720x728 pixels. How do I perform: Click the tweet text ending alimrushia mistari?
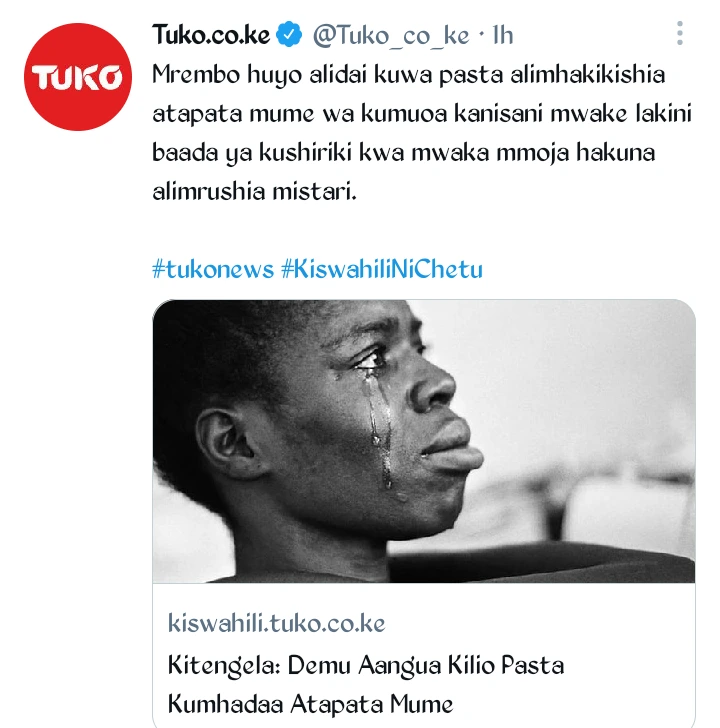[254, 191]
